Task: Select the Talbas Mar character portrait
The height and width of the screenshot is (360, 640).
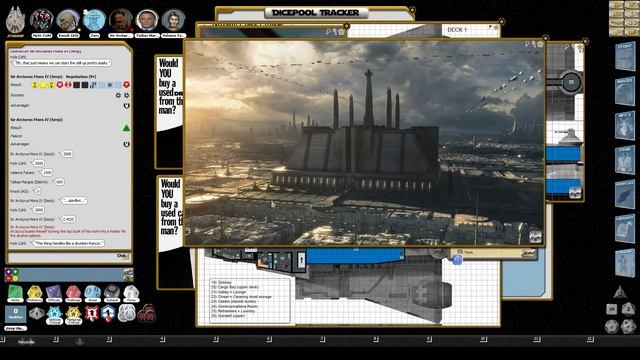Action: [147, 20]
